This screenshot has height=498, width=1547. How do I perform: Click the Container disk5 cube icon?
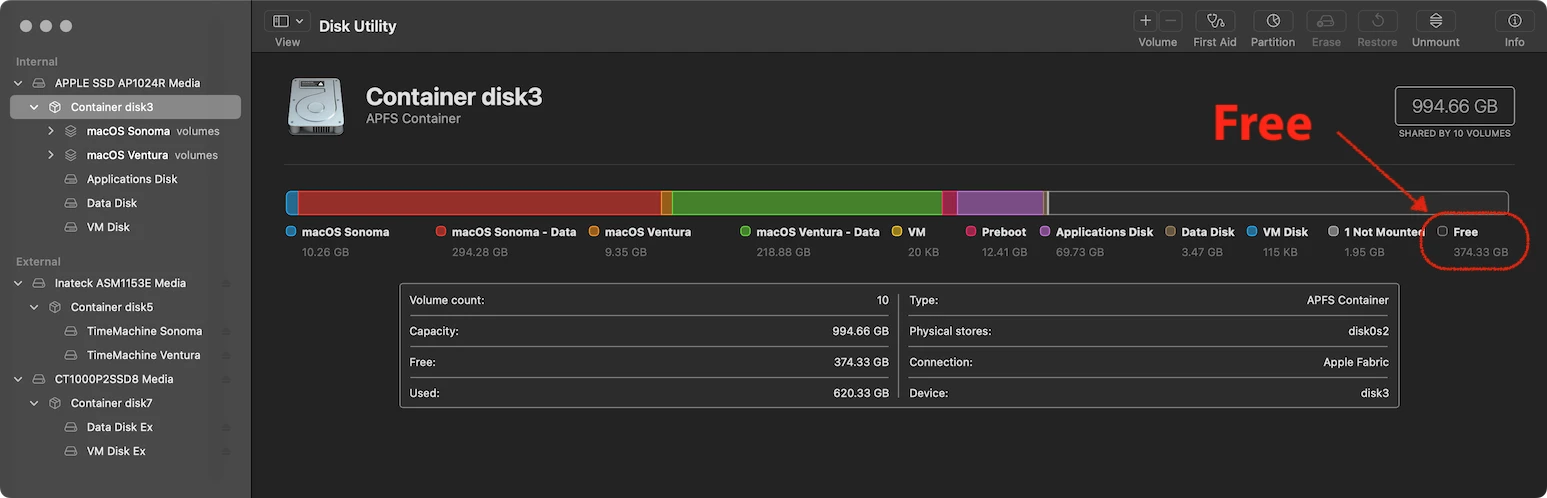click(x=55, y=307)
